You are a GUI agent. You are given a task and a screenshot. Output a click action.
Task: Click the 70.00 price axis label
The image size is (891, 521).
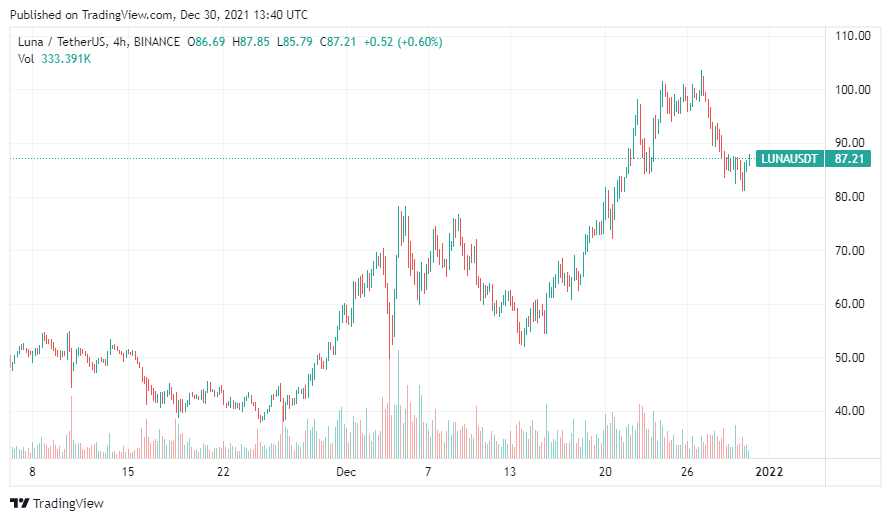850,251
